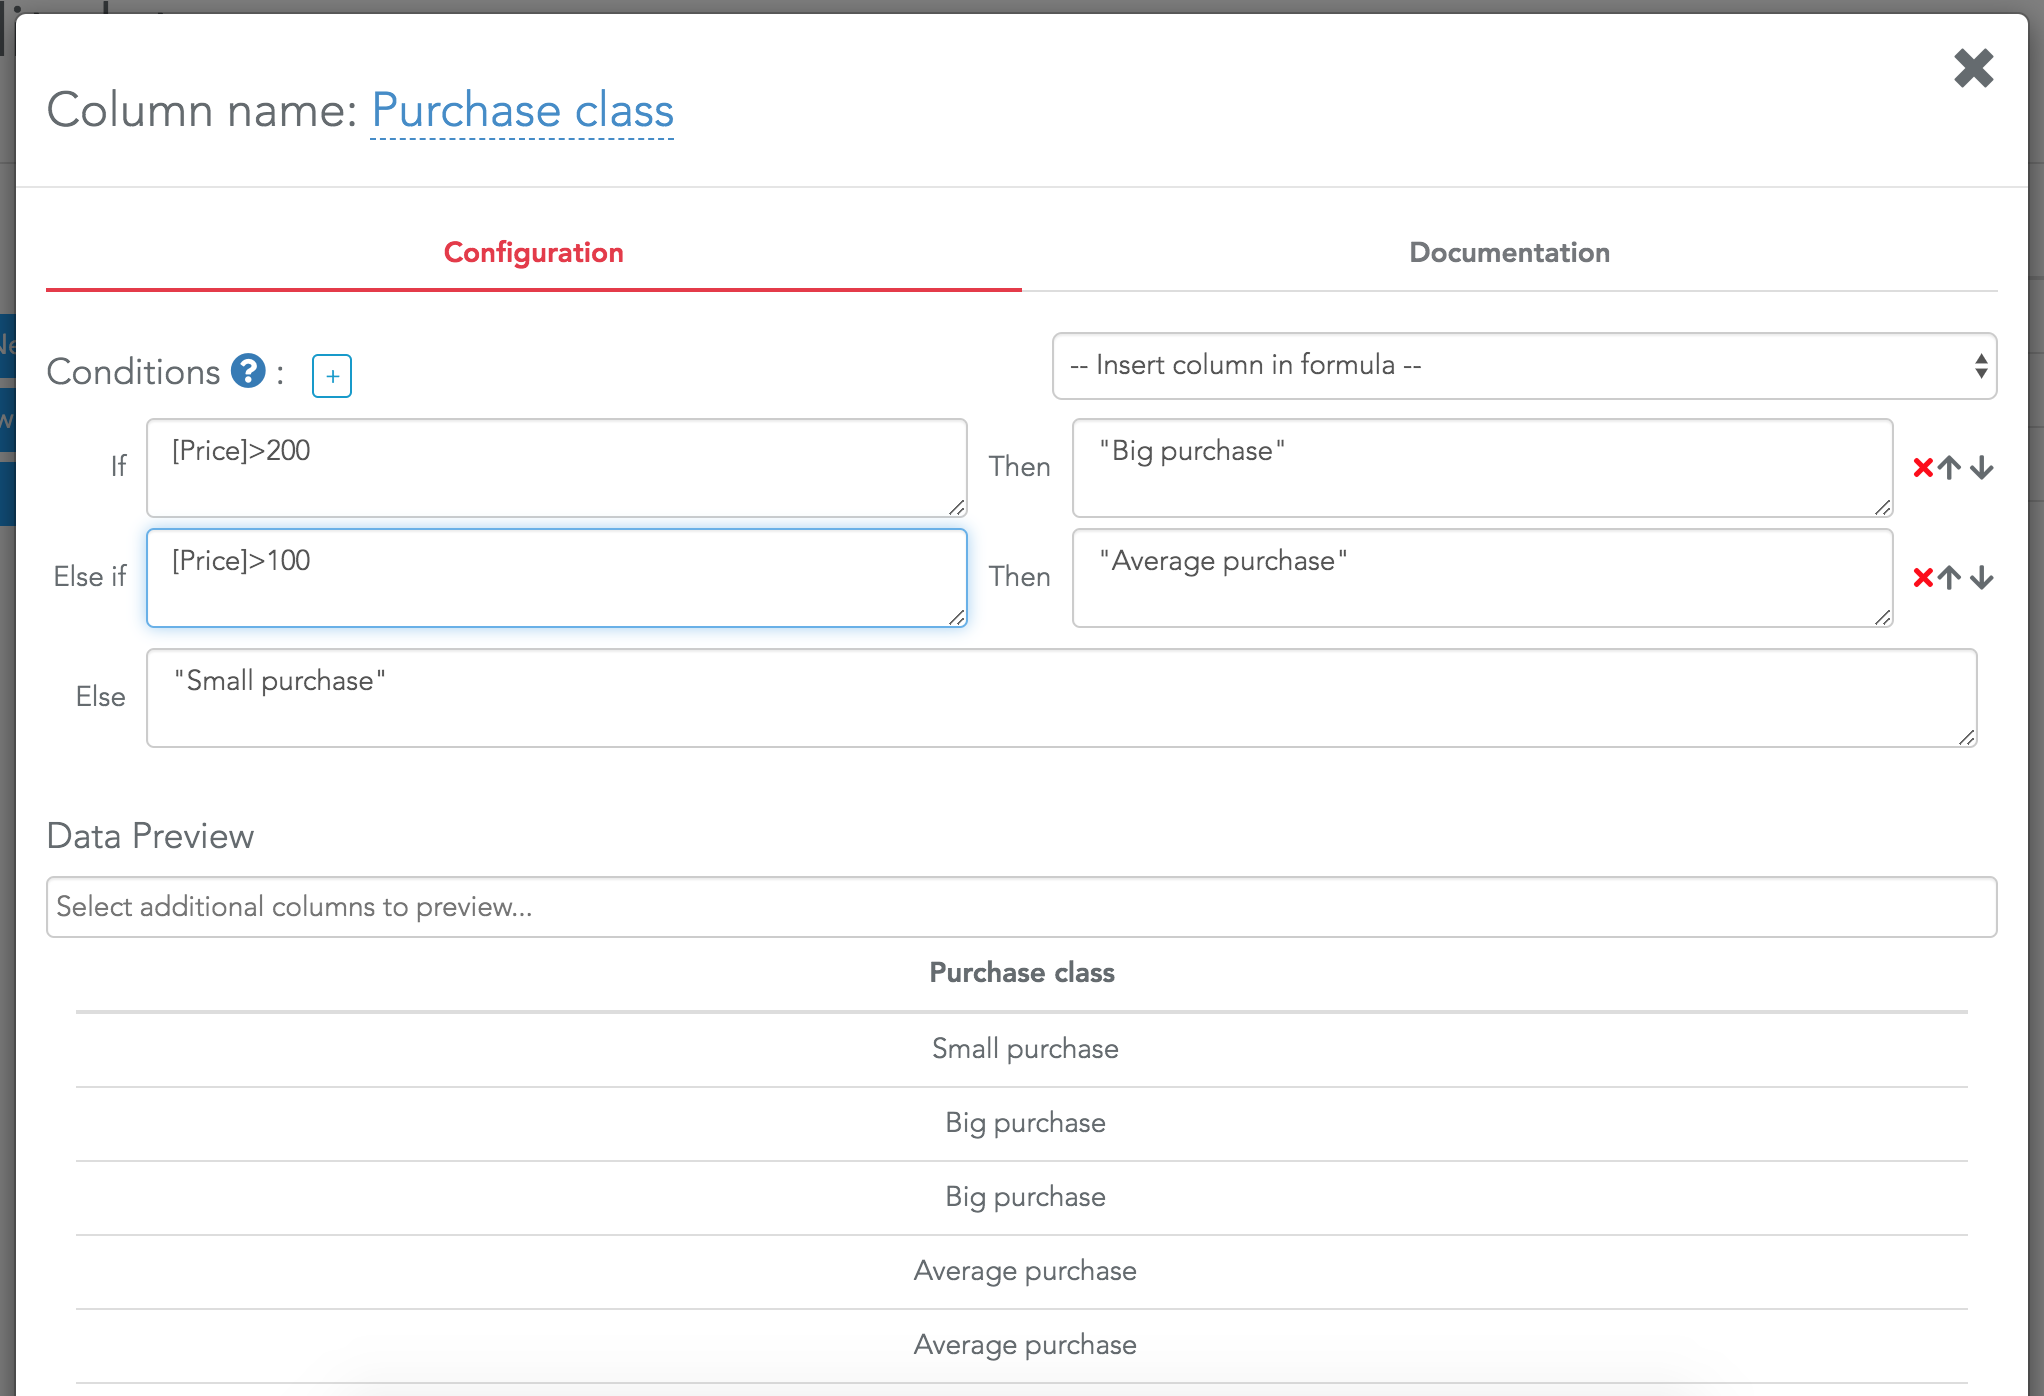
Task: Edit the Then value "Big purchase"
Action: [x=1482, y=468]
